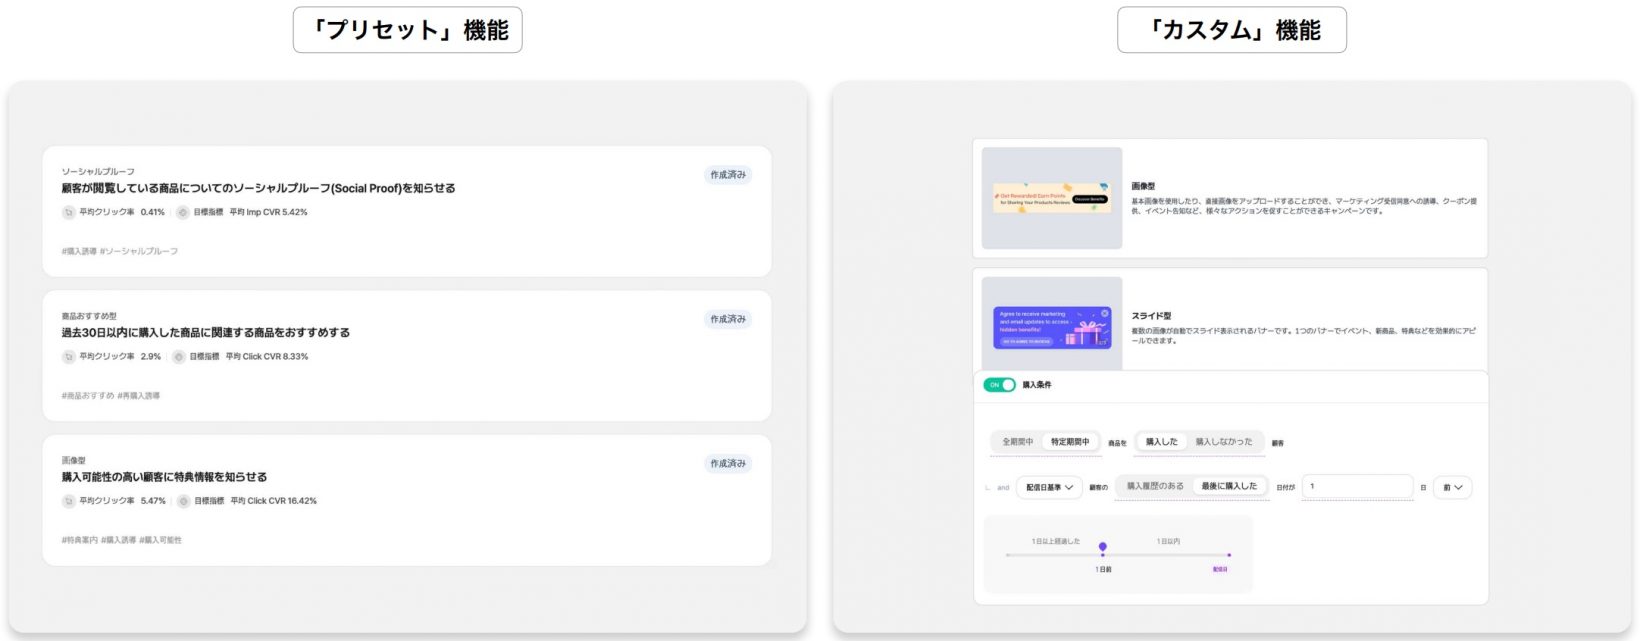The height and width of the screenshot is (641, 1640).
Task: Click the click-rate icon in Social Proof card
Action: point(68,212)
